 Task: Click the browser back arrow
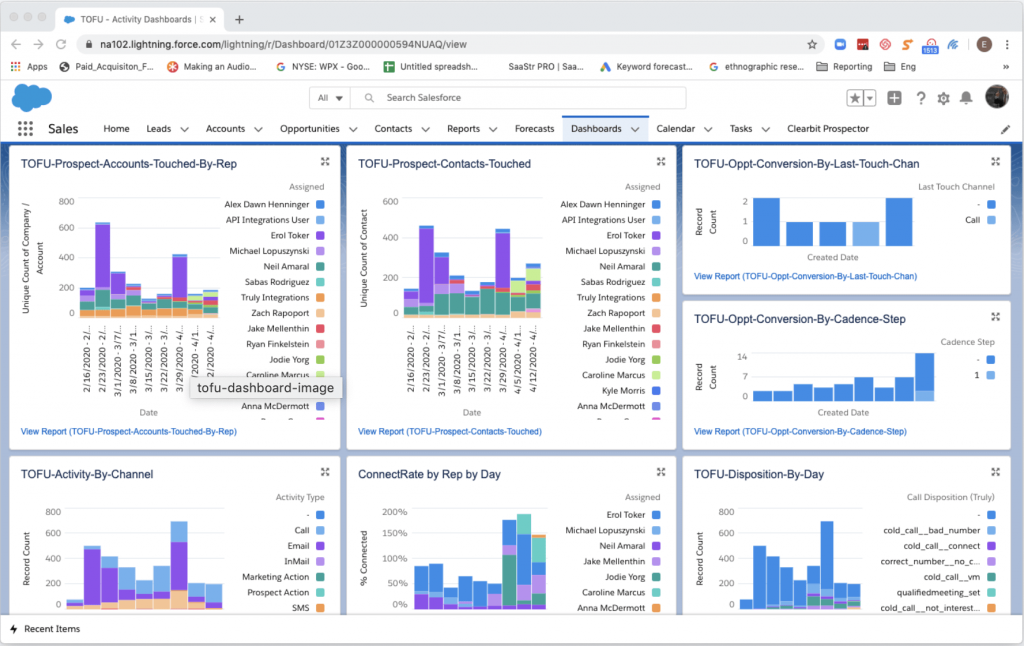[x=16, y=44]
